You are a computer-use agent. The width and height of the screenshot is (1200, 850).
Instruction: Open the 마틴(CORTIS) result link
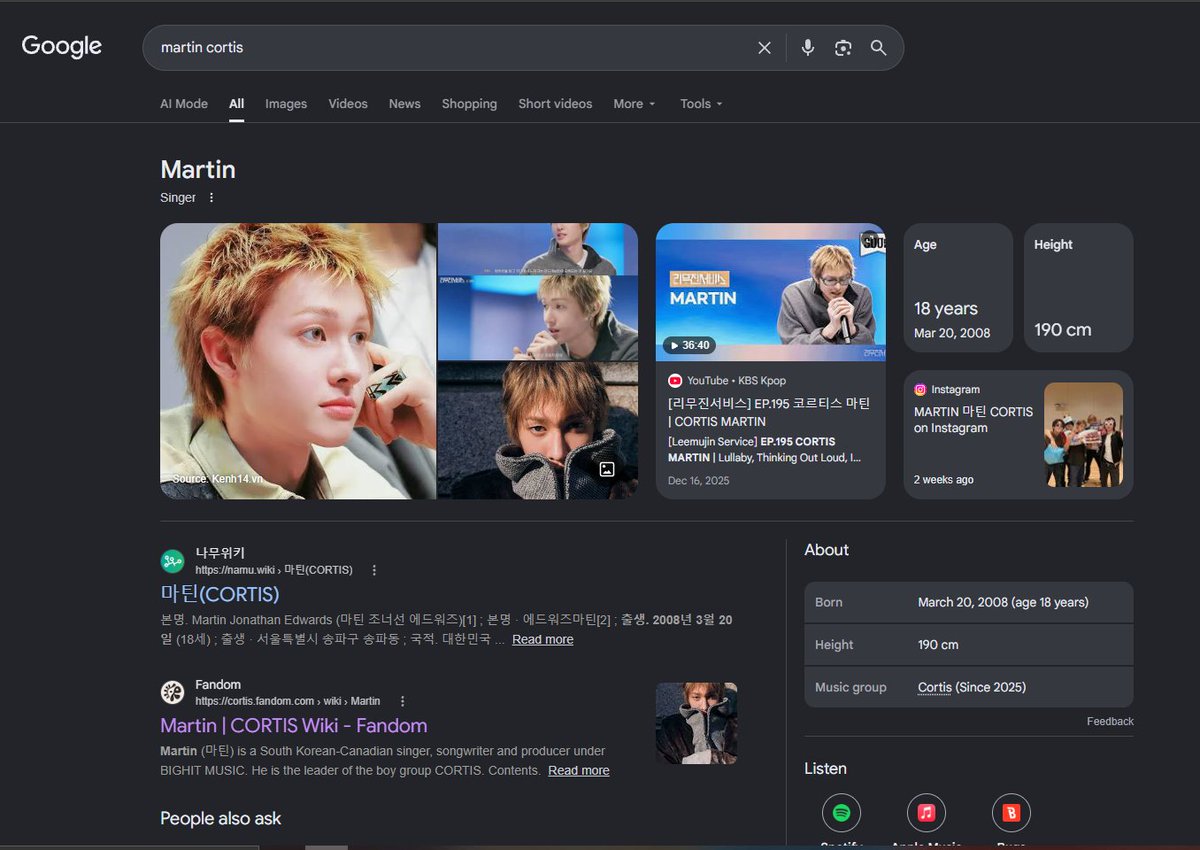click(220, 595)
